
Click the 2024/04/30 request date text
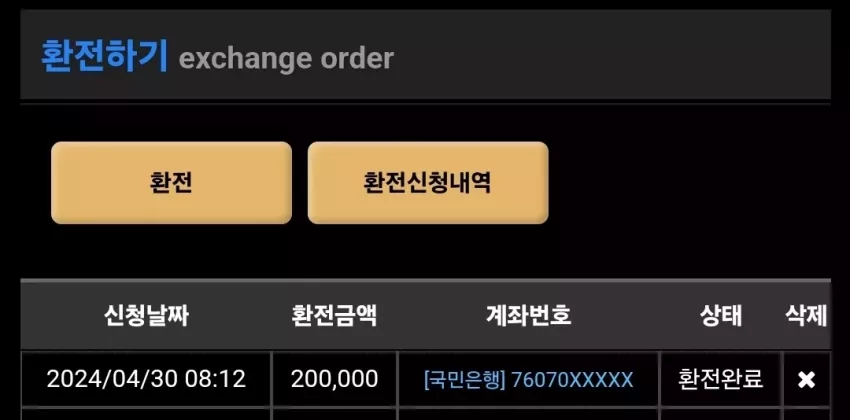pyautogui.click(x=112, y=379)
